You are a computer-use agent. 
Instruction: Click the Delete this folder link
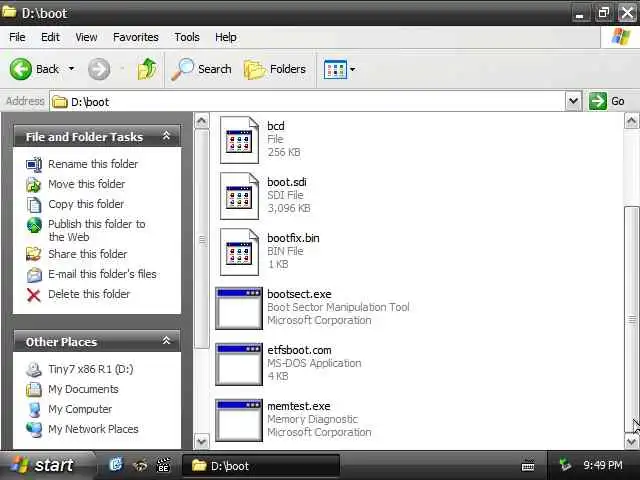[89, 294]
